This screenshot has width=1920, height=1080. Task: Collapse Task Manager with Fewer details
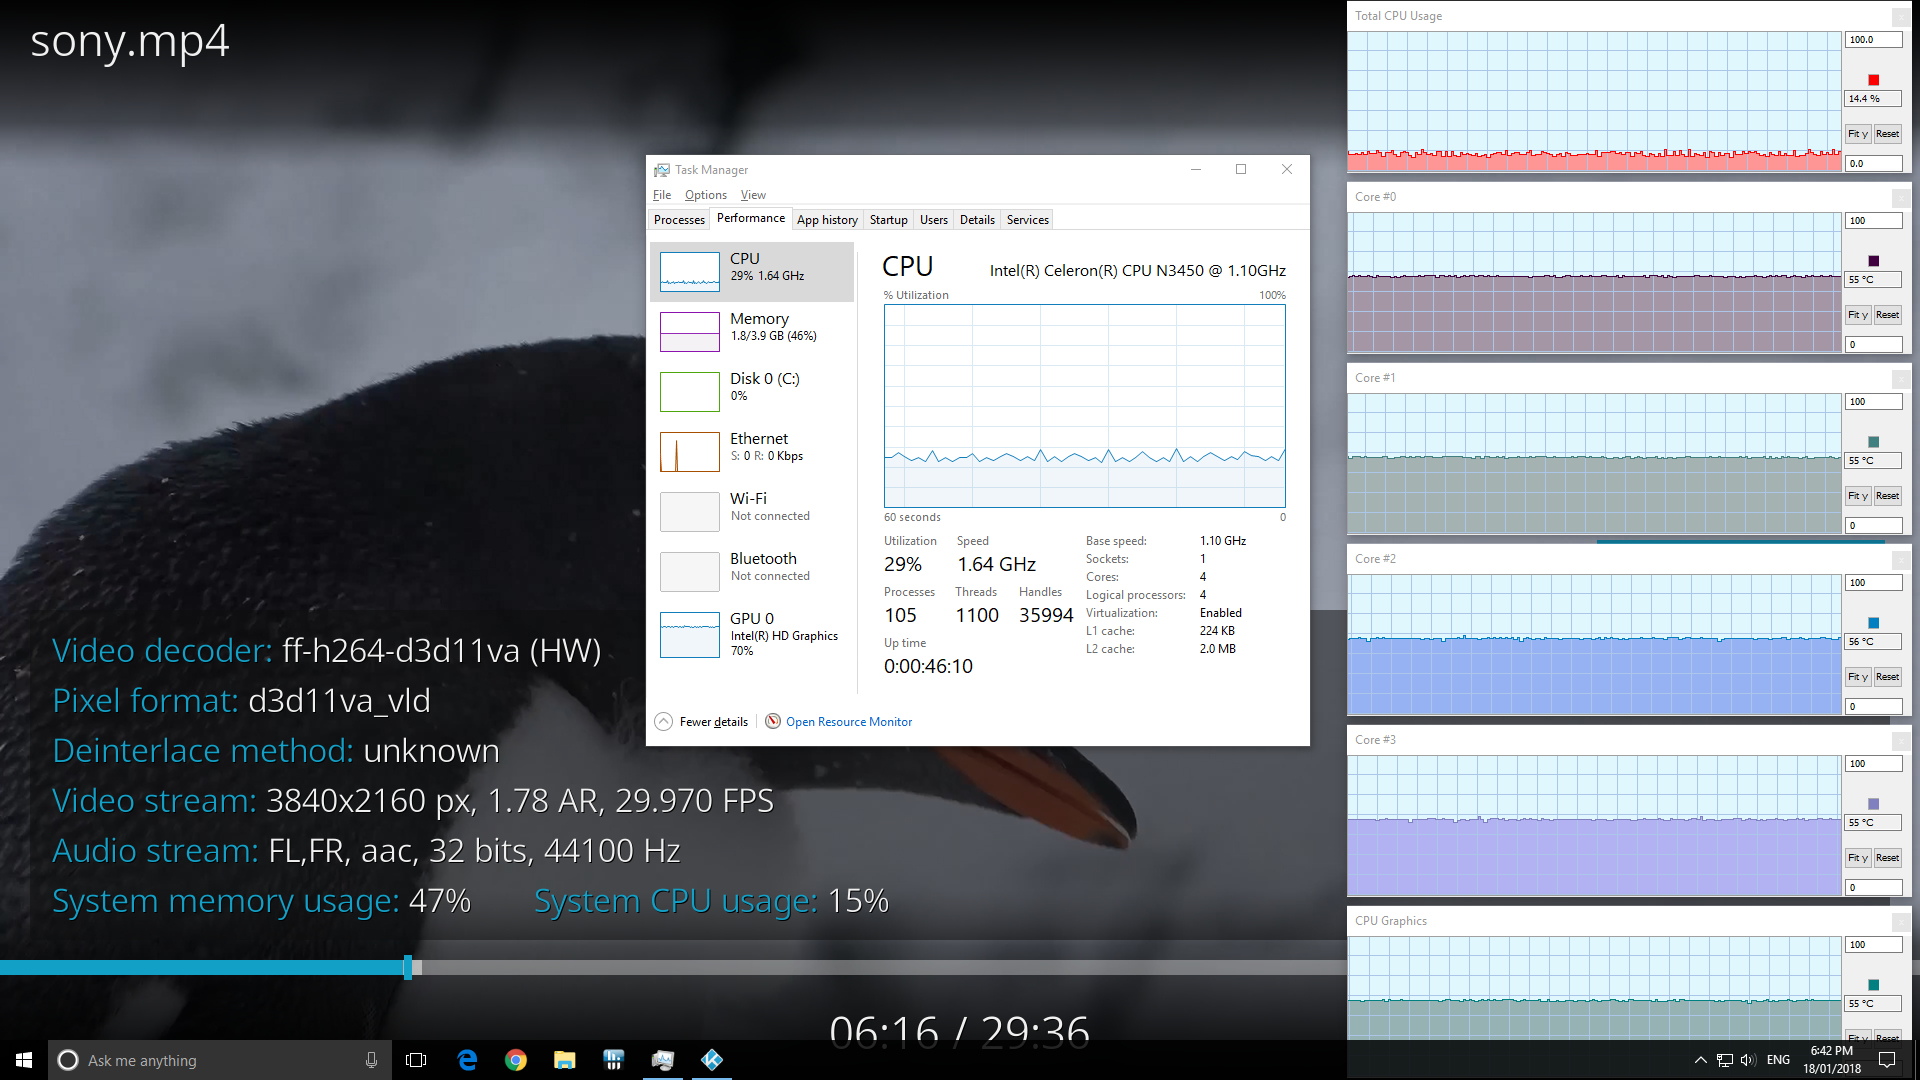coord(702,722)
